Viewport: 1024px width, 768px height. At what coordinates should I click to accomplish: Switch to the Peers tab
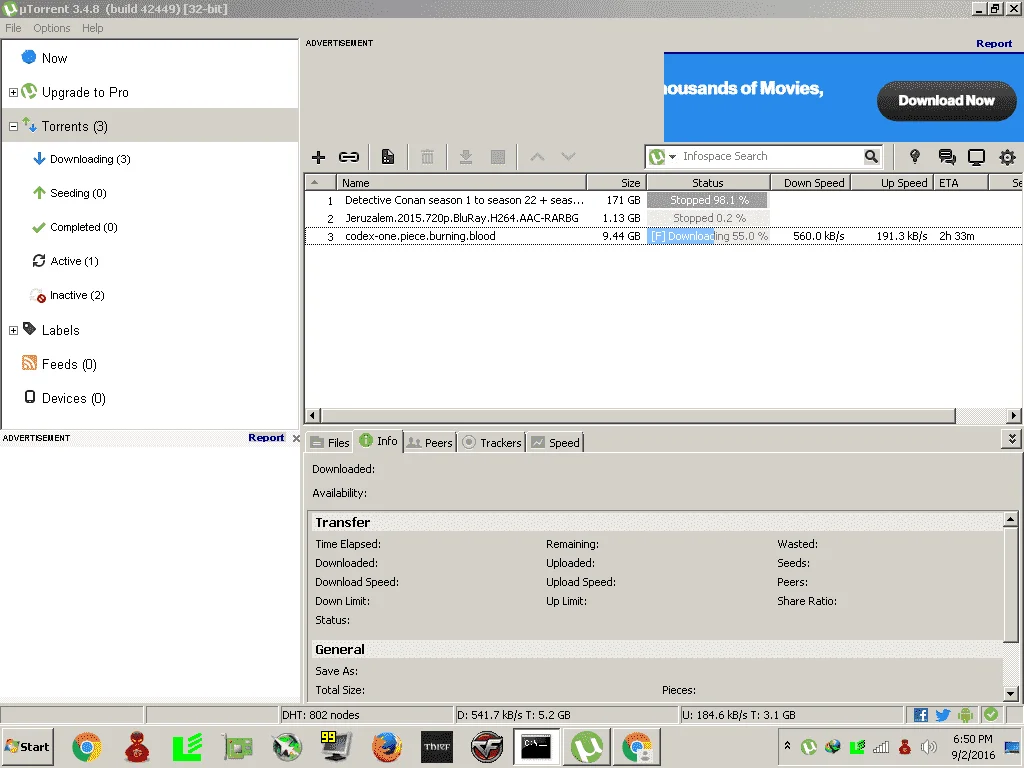tap(430, 442)
